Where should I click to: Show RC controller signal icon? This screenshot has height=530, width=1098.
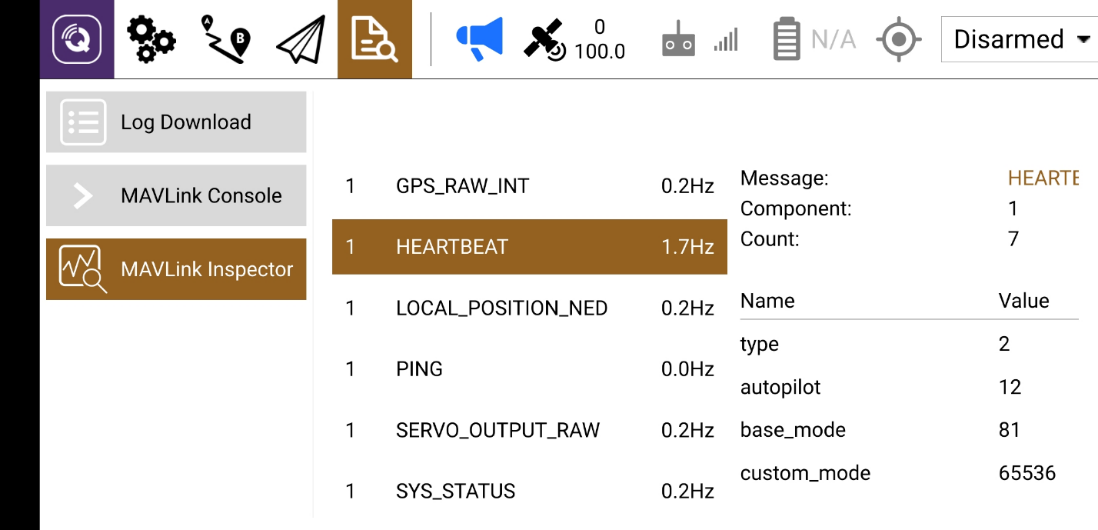(x=679, y=40)
